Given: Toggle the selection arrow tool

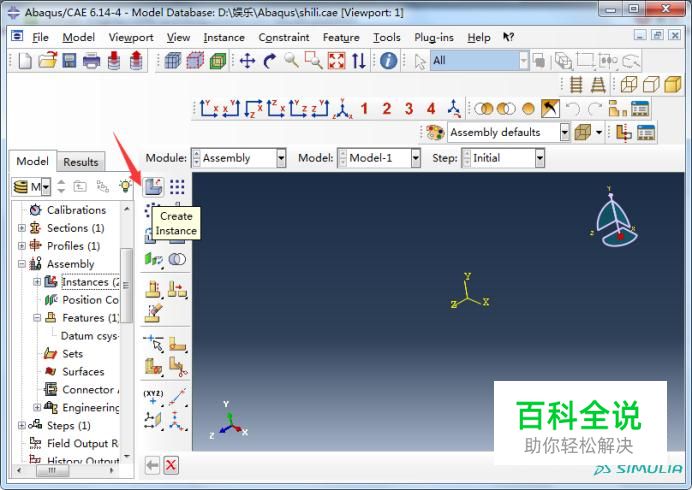Looking at the screenshot, I should point(420,61).
